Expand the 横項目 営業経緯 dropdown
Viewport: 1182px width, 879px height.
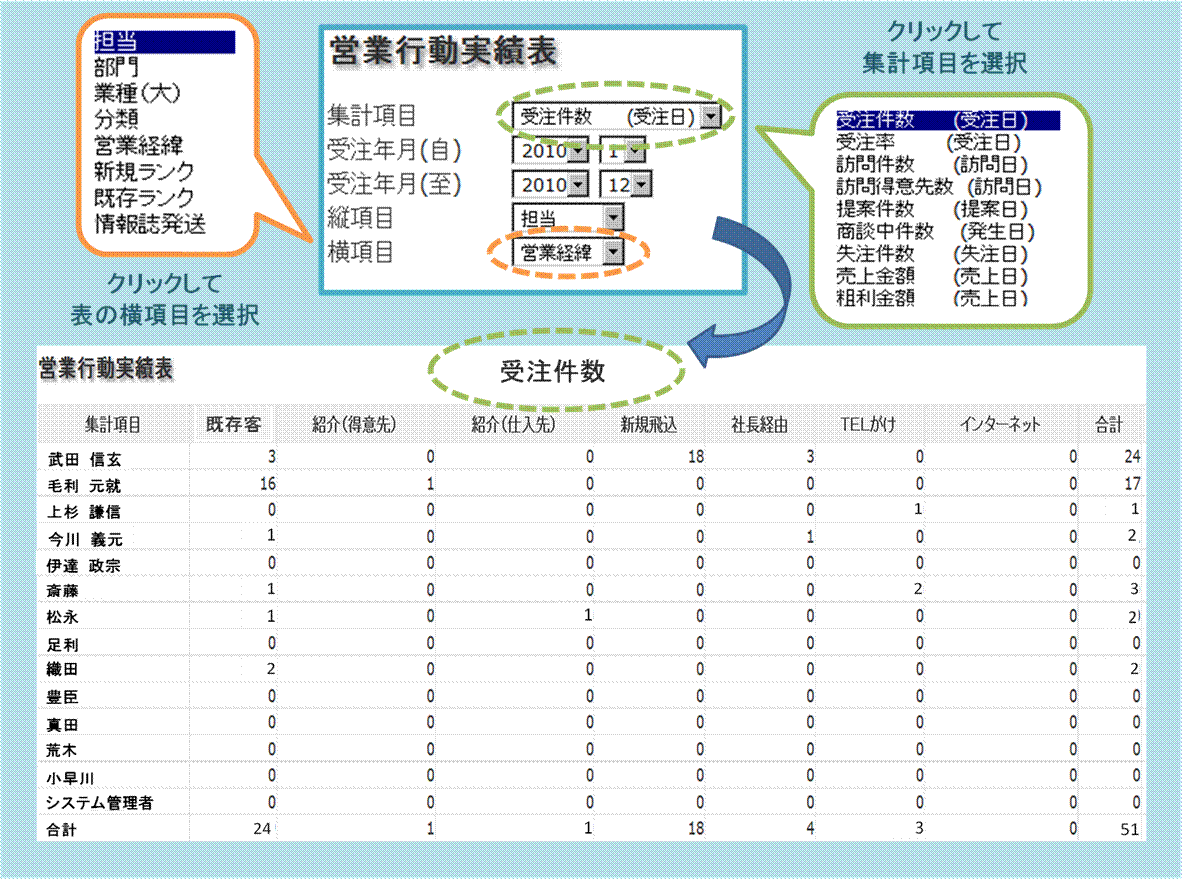click(614, 253)
